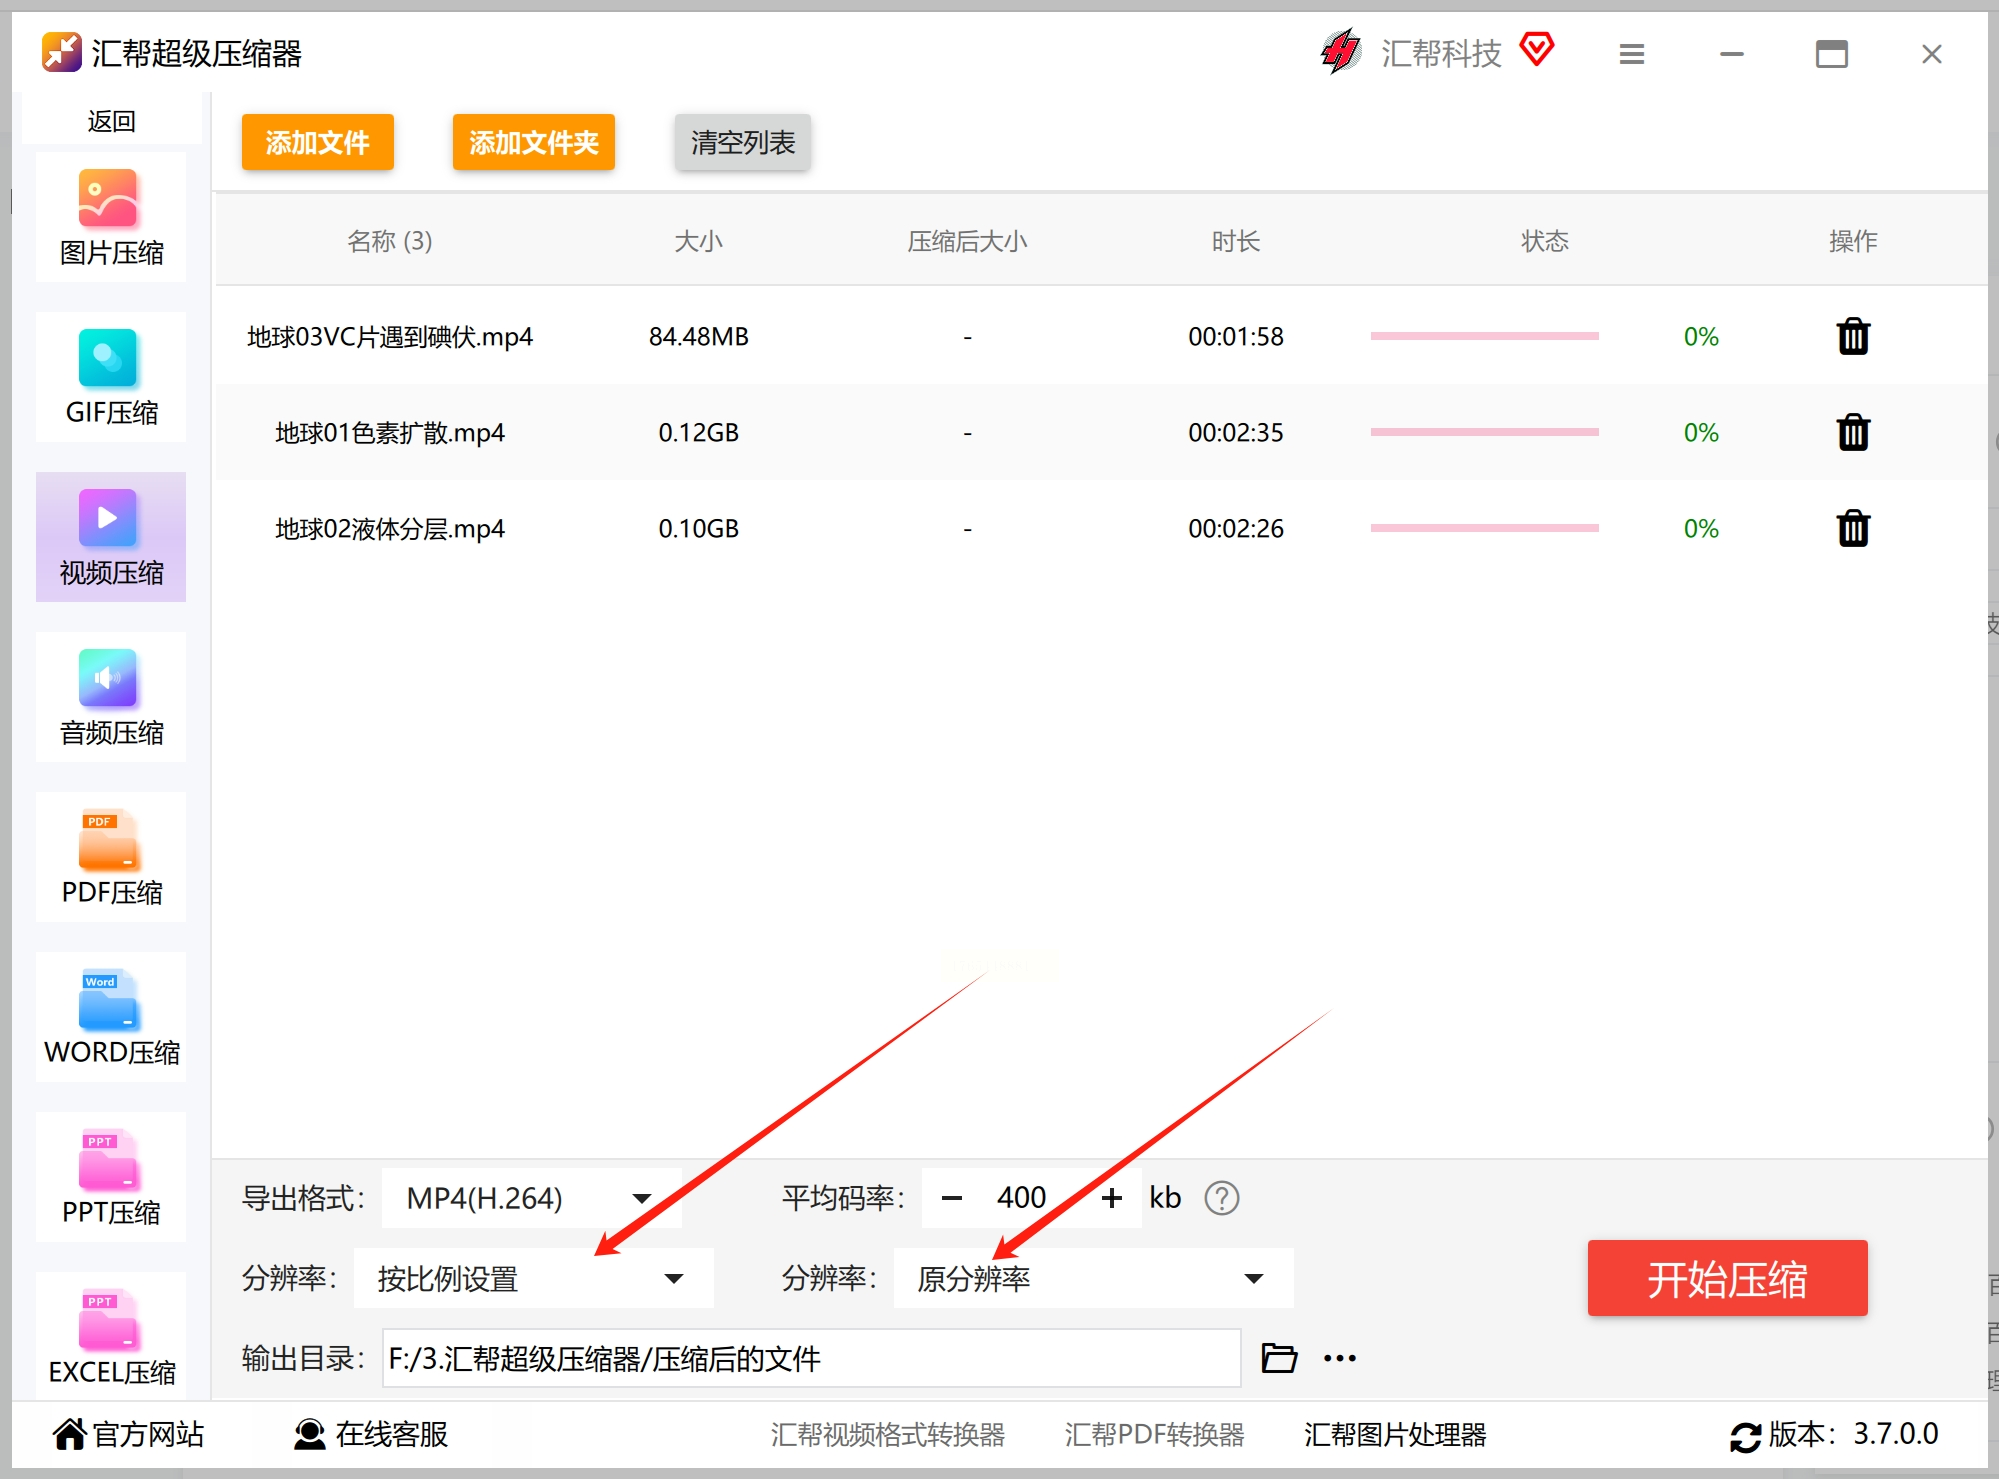Expand the 原分辨率 resolution dropdown
Viewport: 1999px width, 1479px height.
pyautogui.click(x=1092, y=1279)
